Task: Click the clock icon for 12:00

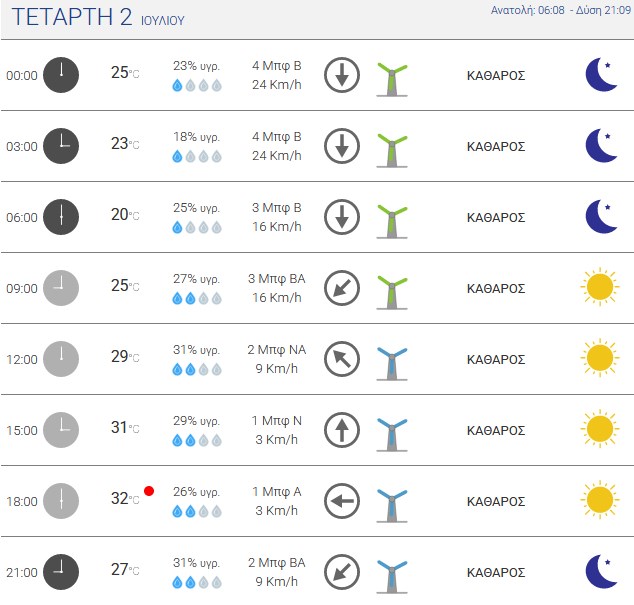Action: click(x=61, y=359)
